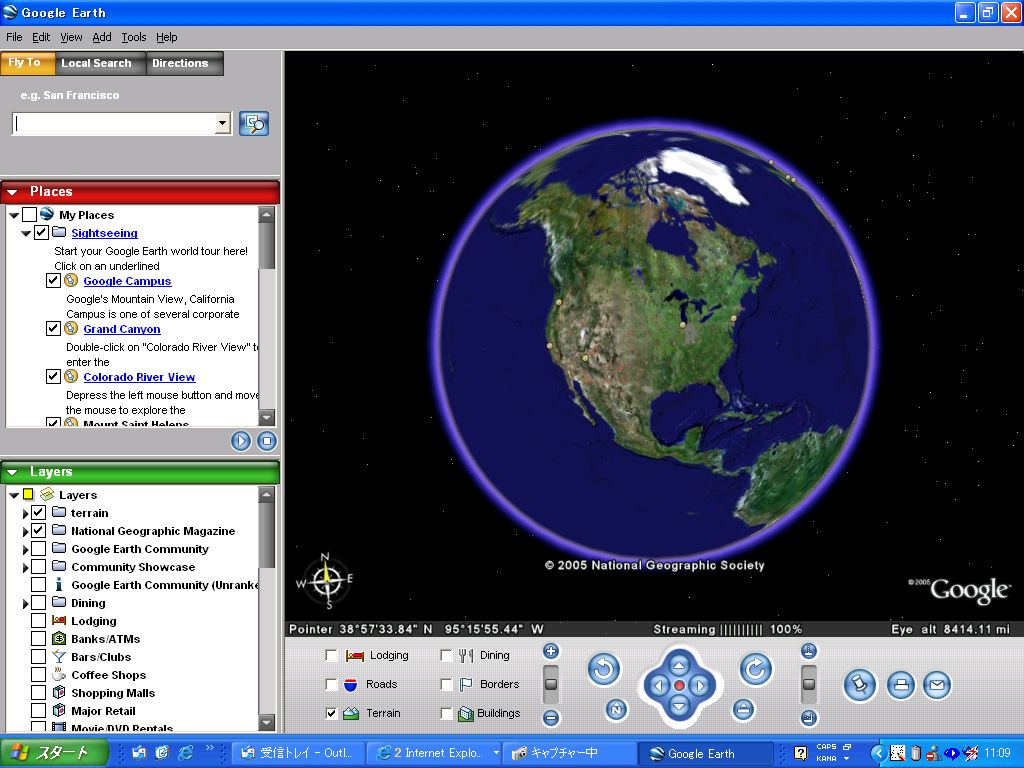Image resolution: width=1024 pixels, height=768 pixels.
Task: Check the Major Retail layer checkbox
Action: click(39, 711)
